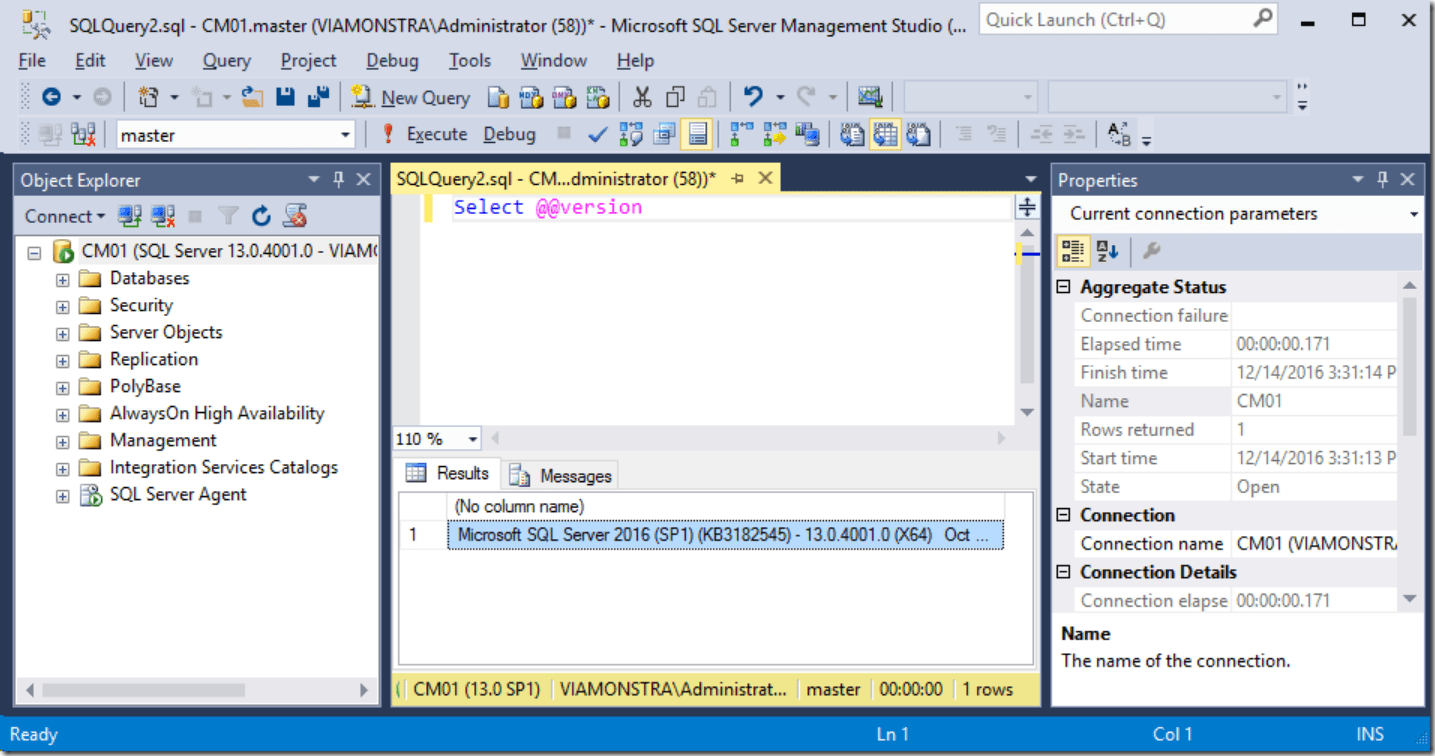The width and height of the screenshot is (1435, 756).
Task: Click the Undo arrow icon
Action: point(753,97)
